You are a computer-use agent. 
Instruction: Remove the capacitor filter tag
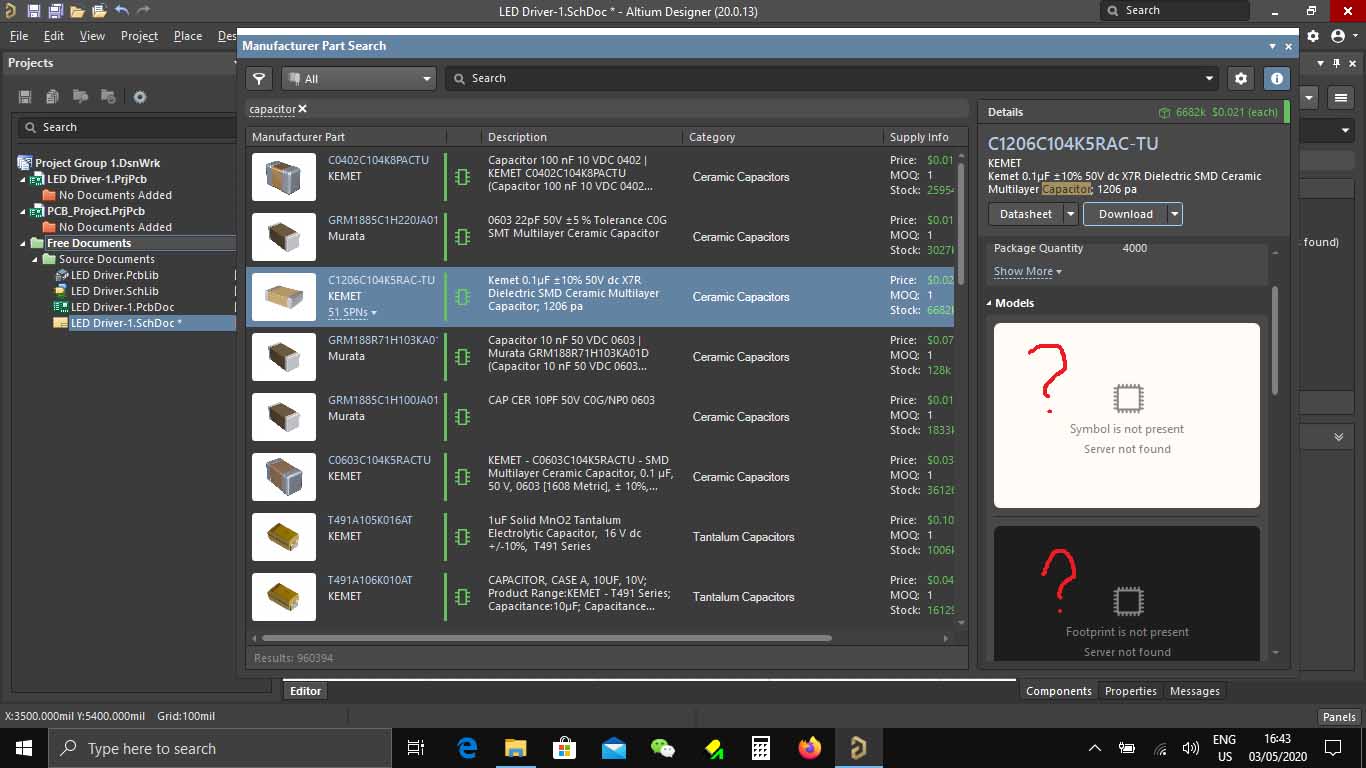[303, 109]
